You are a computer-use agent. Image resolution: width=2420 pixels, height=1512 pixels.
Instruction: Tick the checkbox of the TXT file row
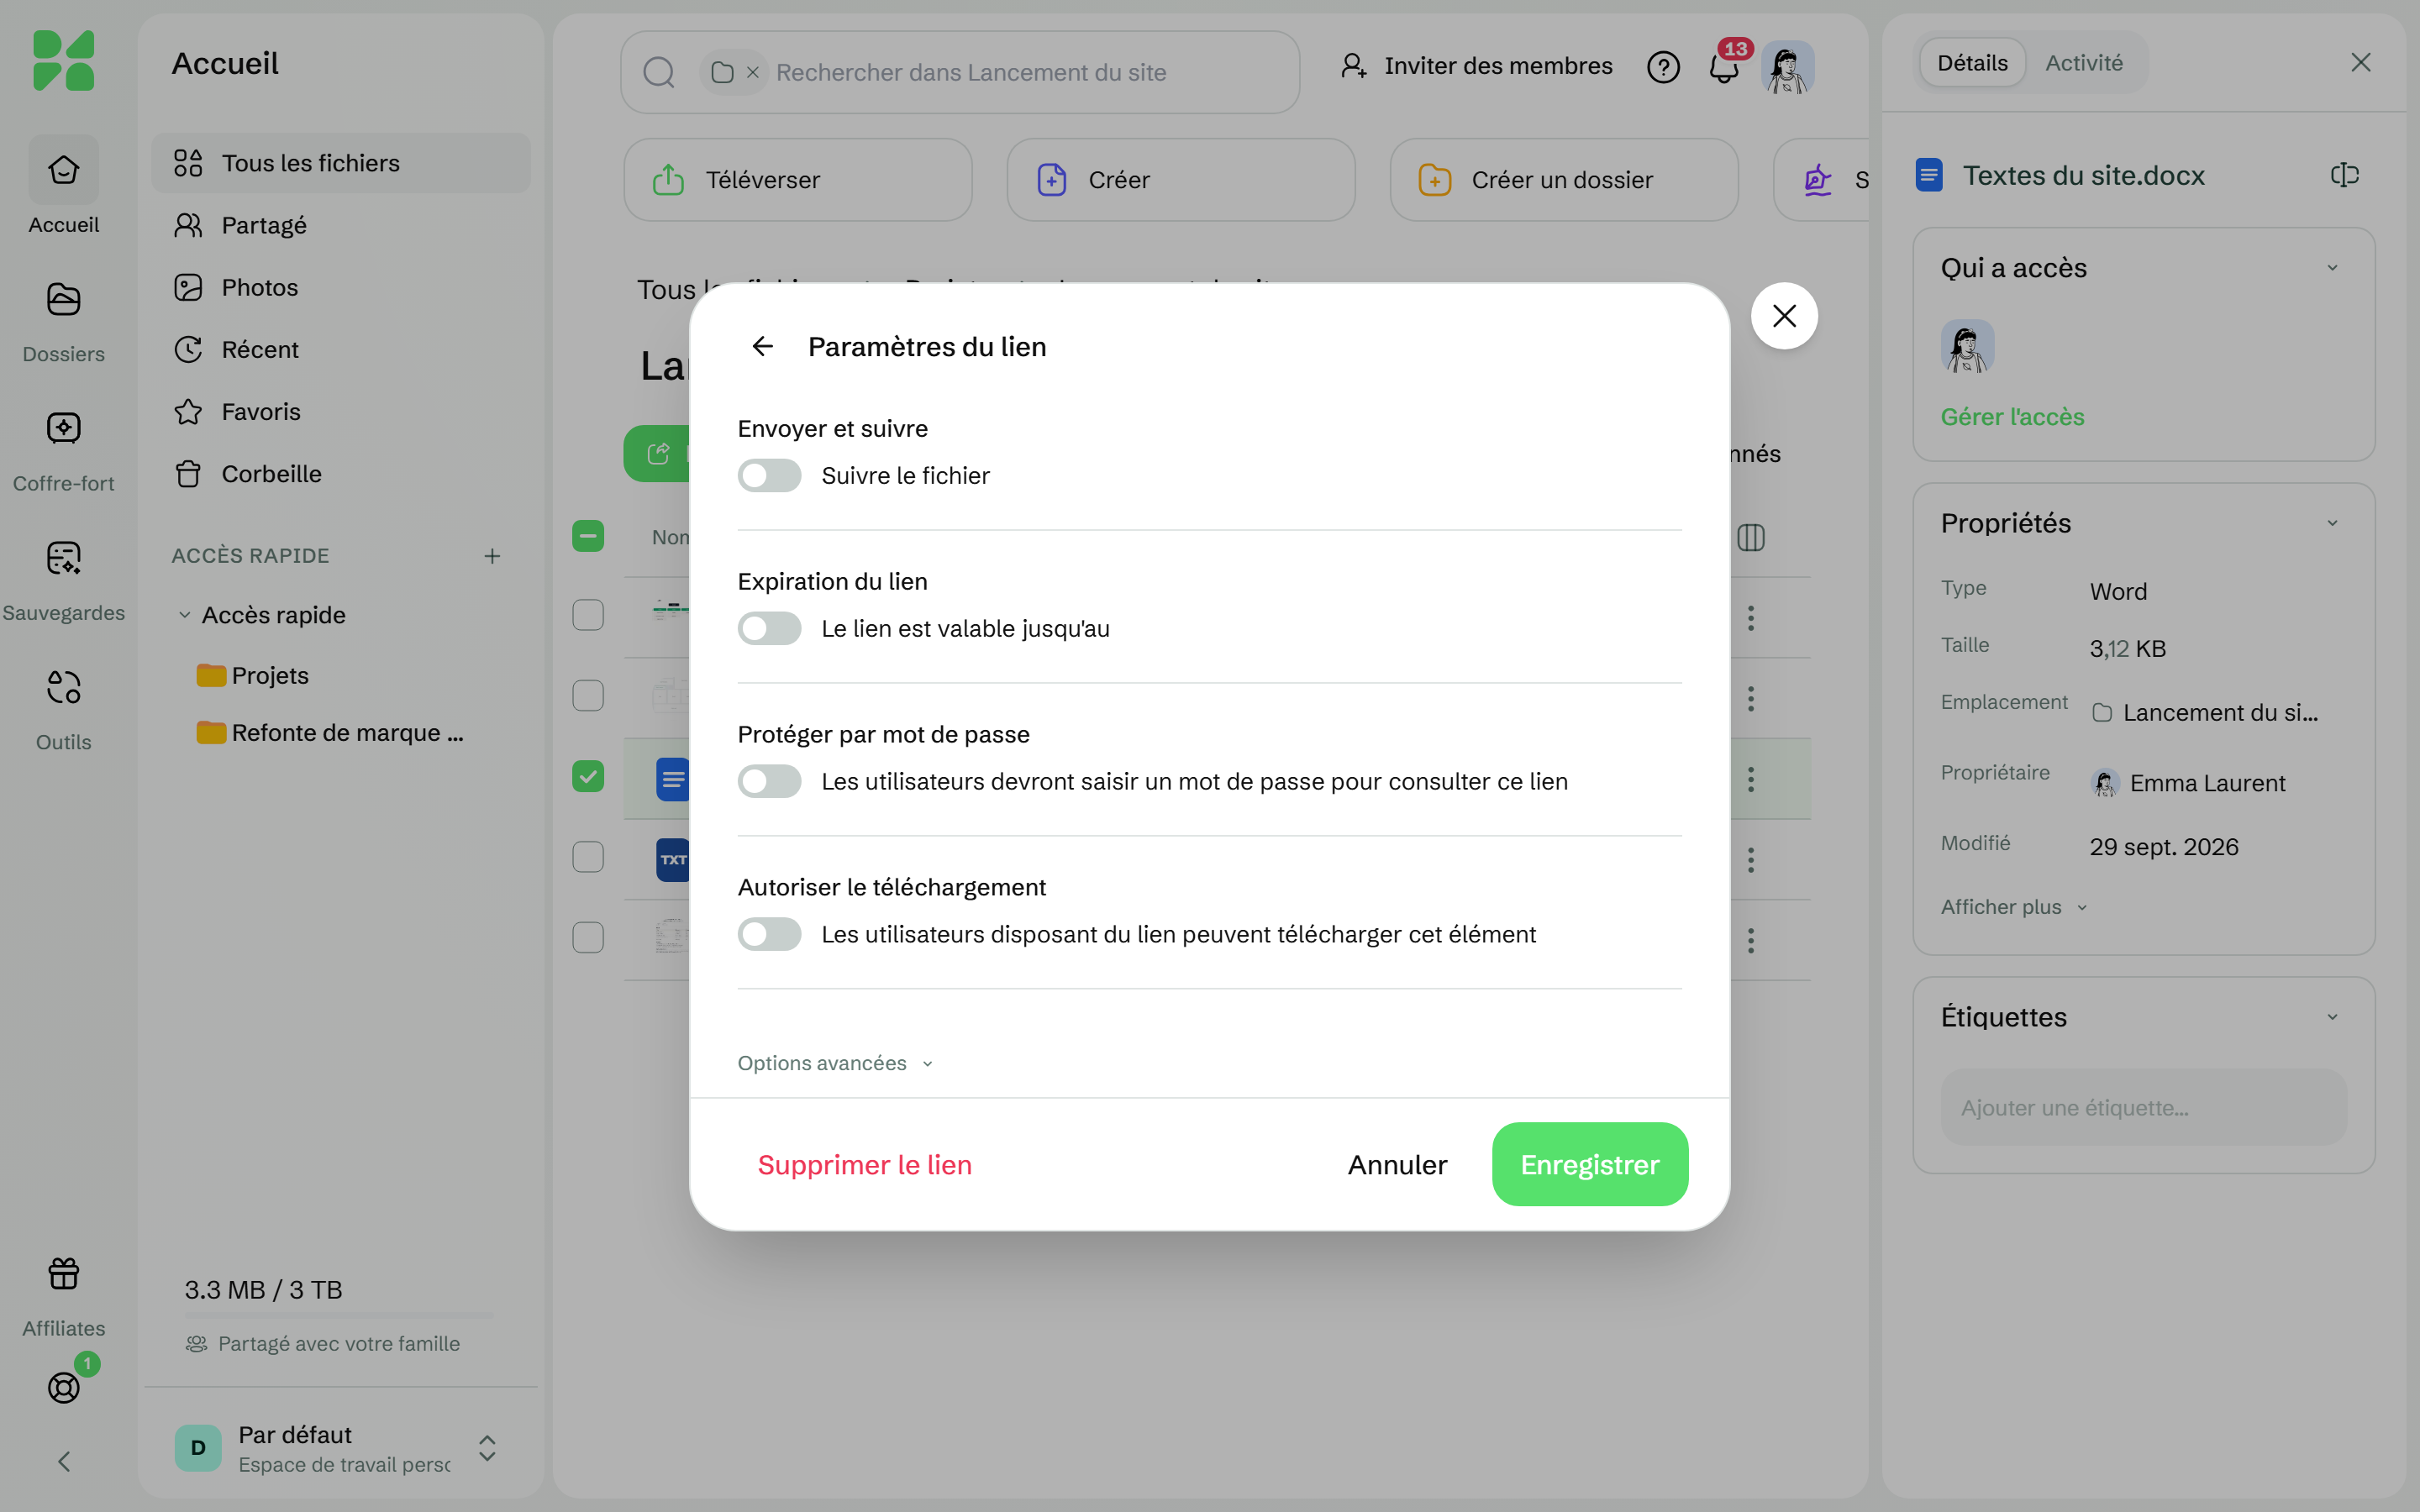pos(588,857)
